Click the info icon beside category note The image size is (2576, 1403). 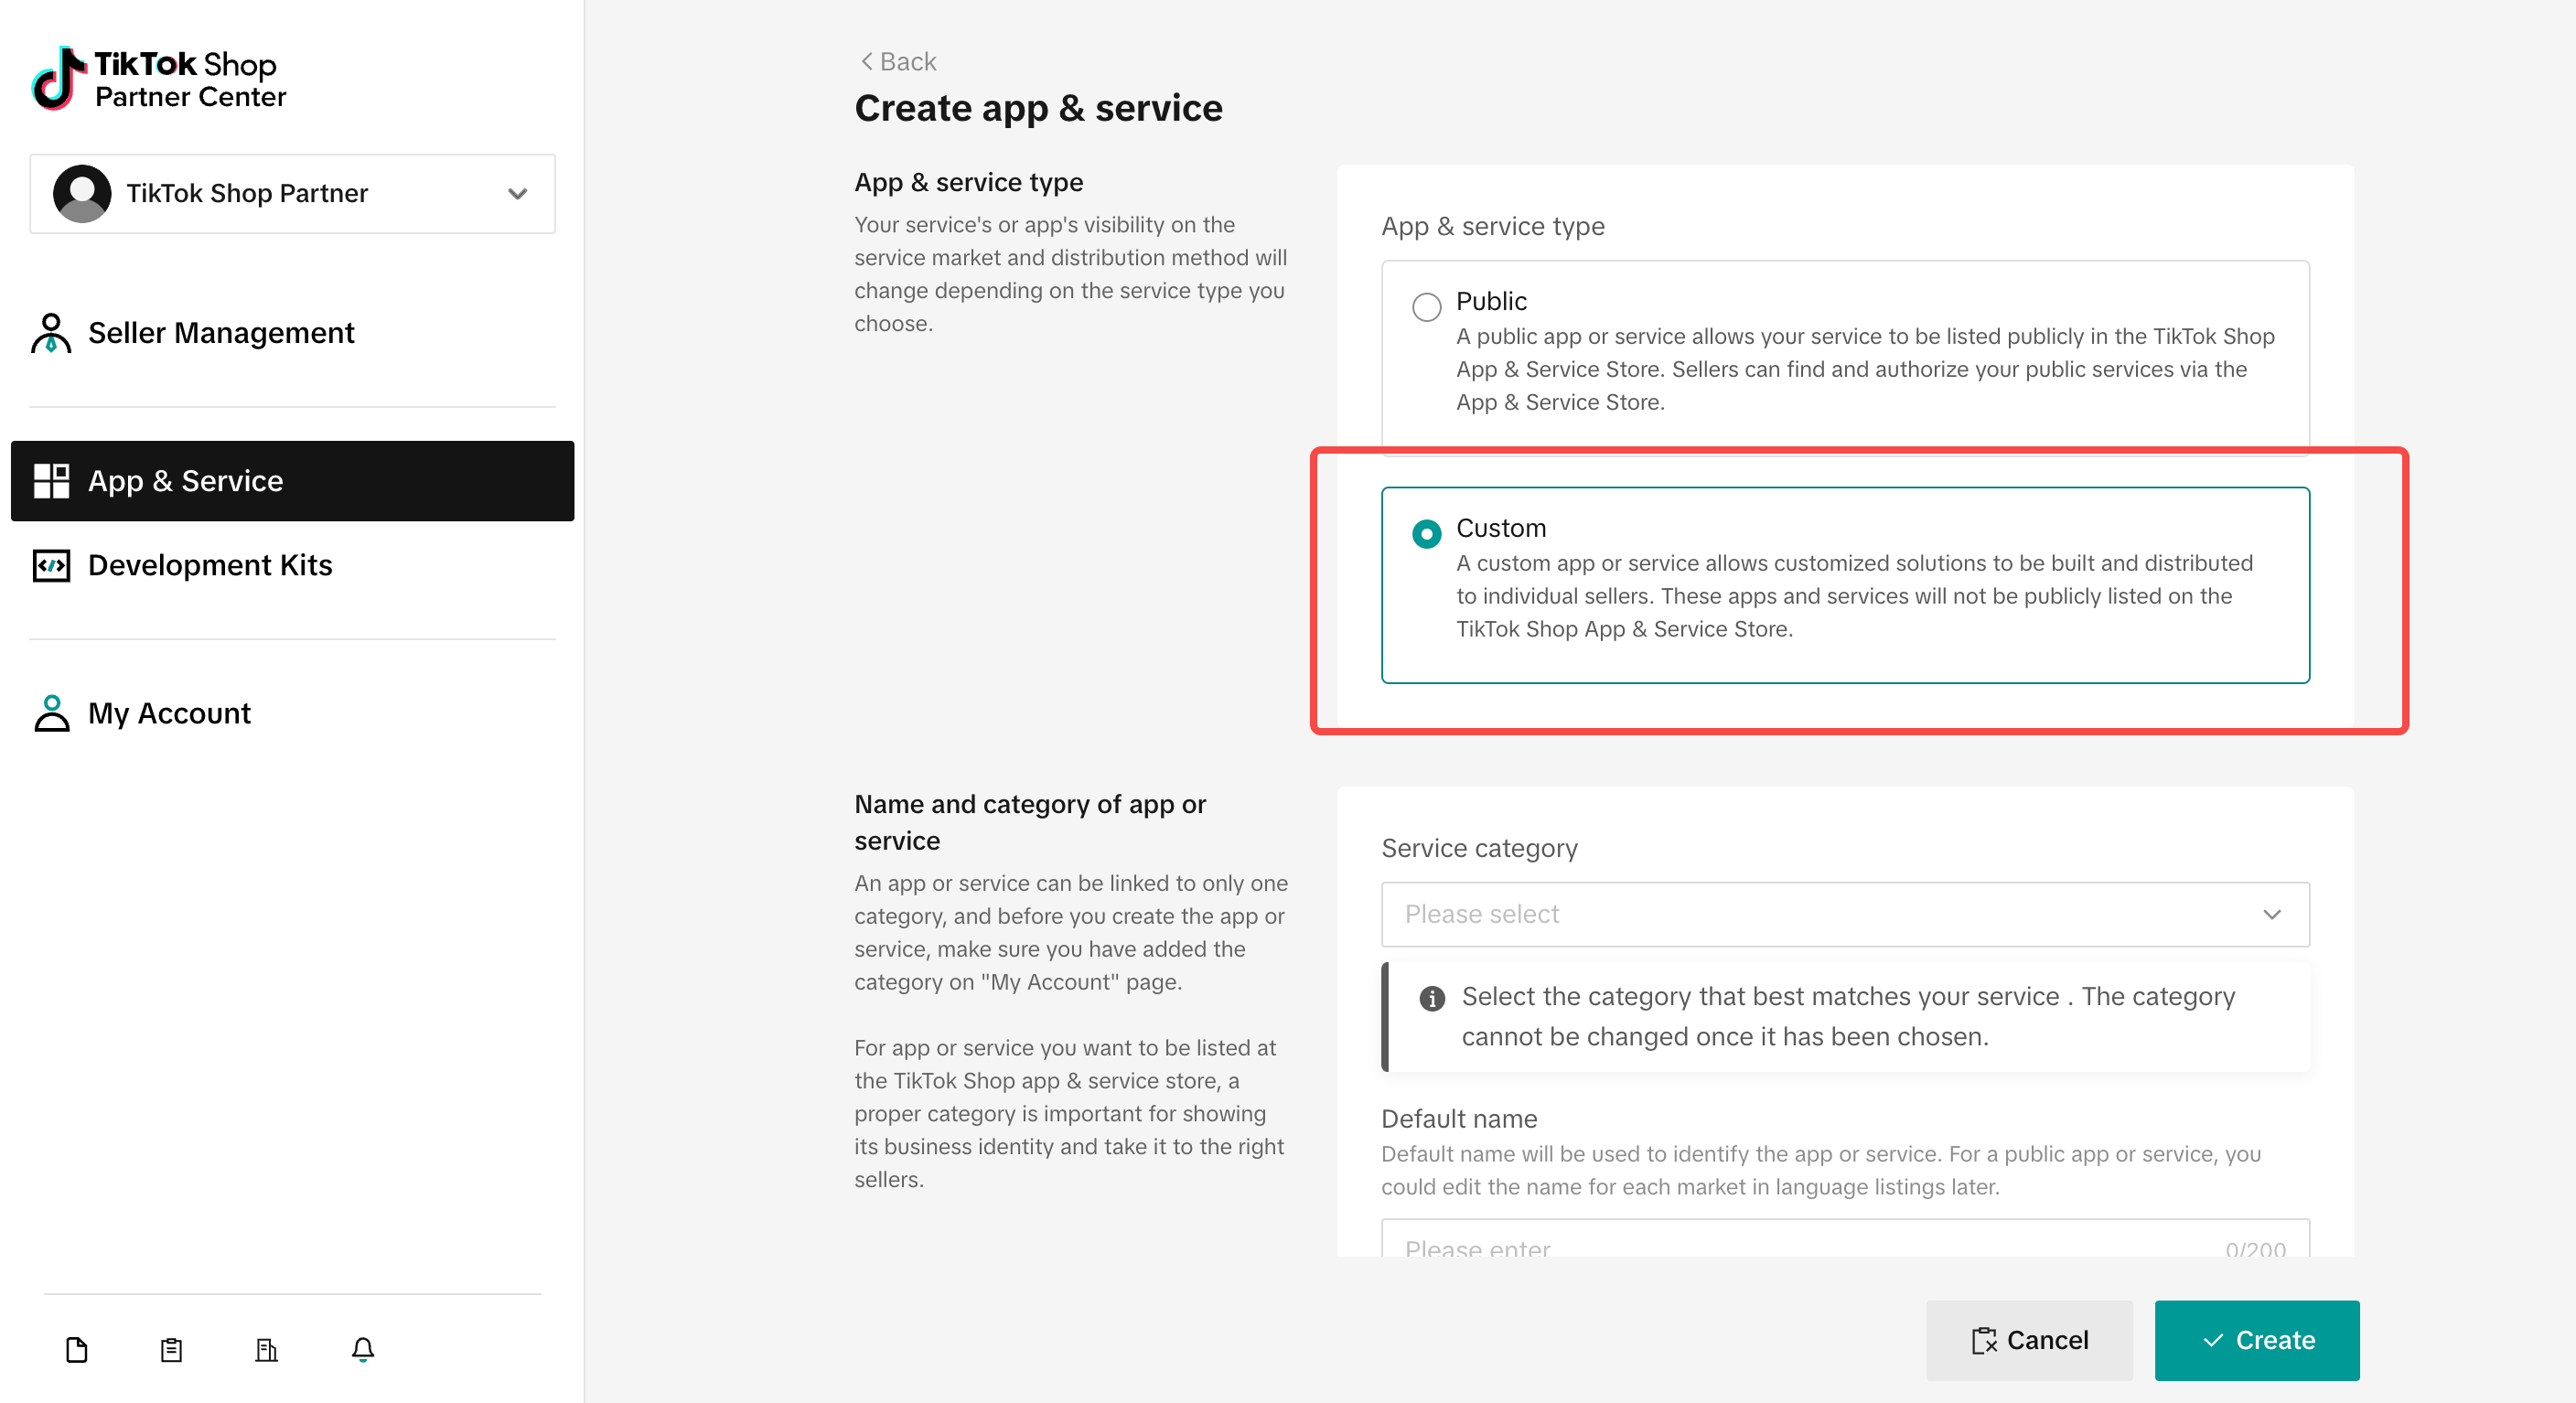tap(1432, 998)
